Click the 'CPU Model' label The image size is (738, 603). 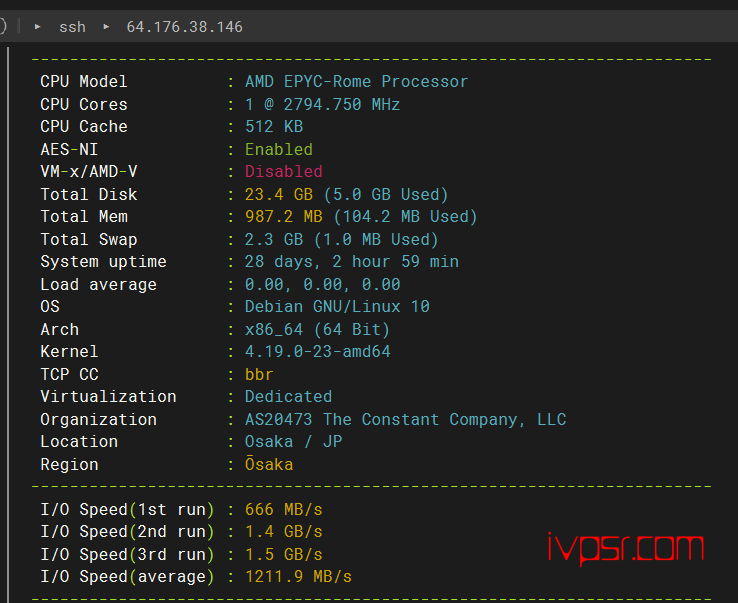(x=84, y=81)
